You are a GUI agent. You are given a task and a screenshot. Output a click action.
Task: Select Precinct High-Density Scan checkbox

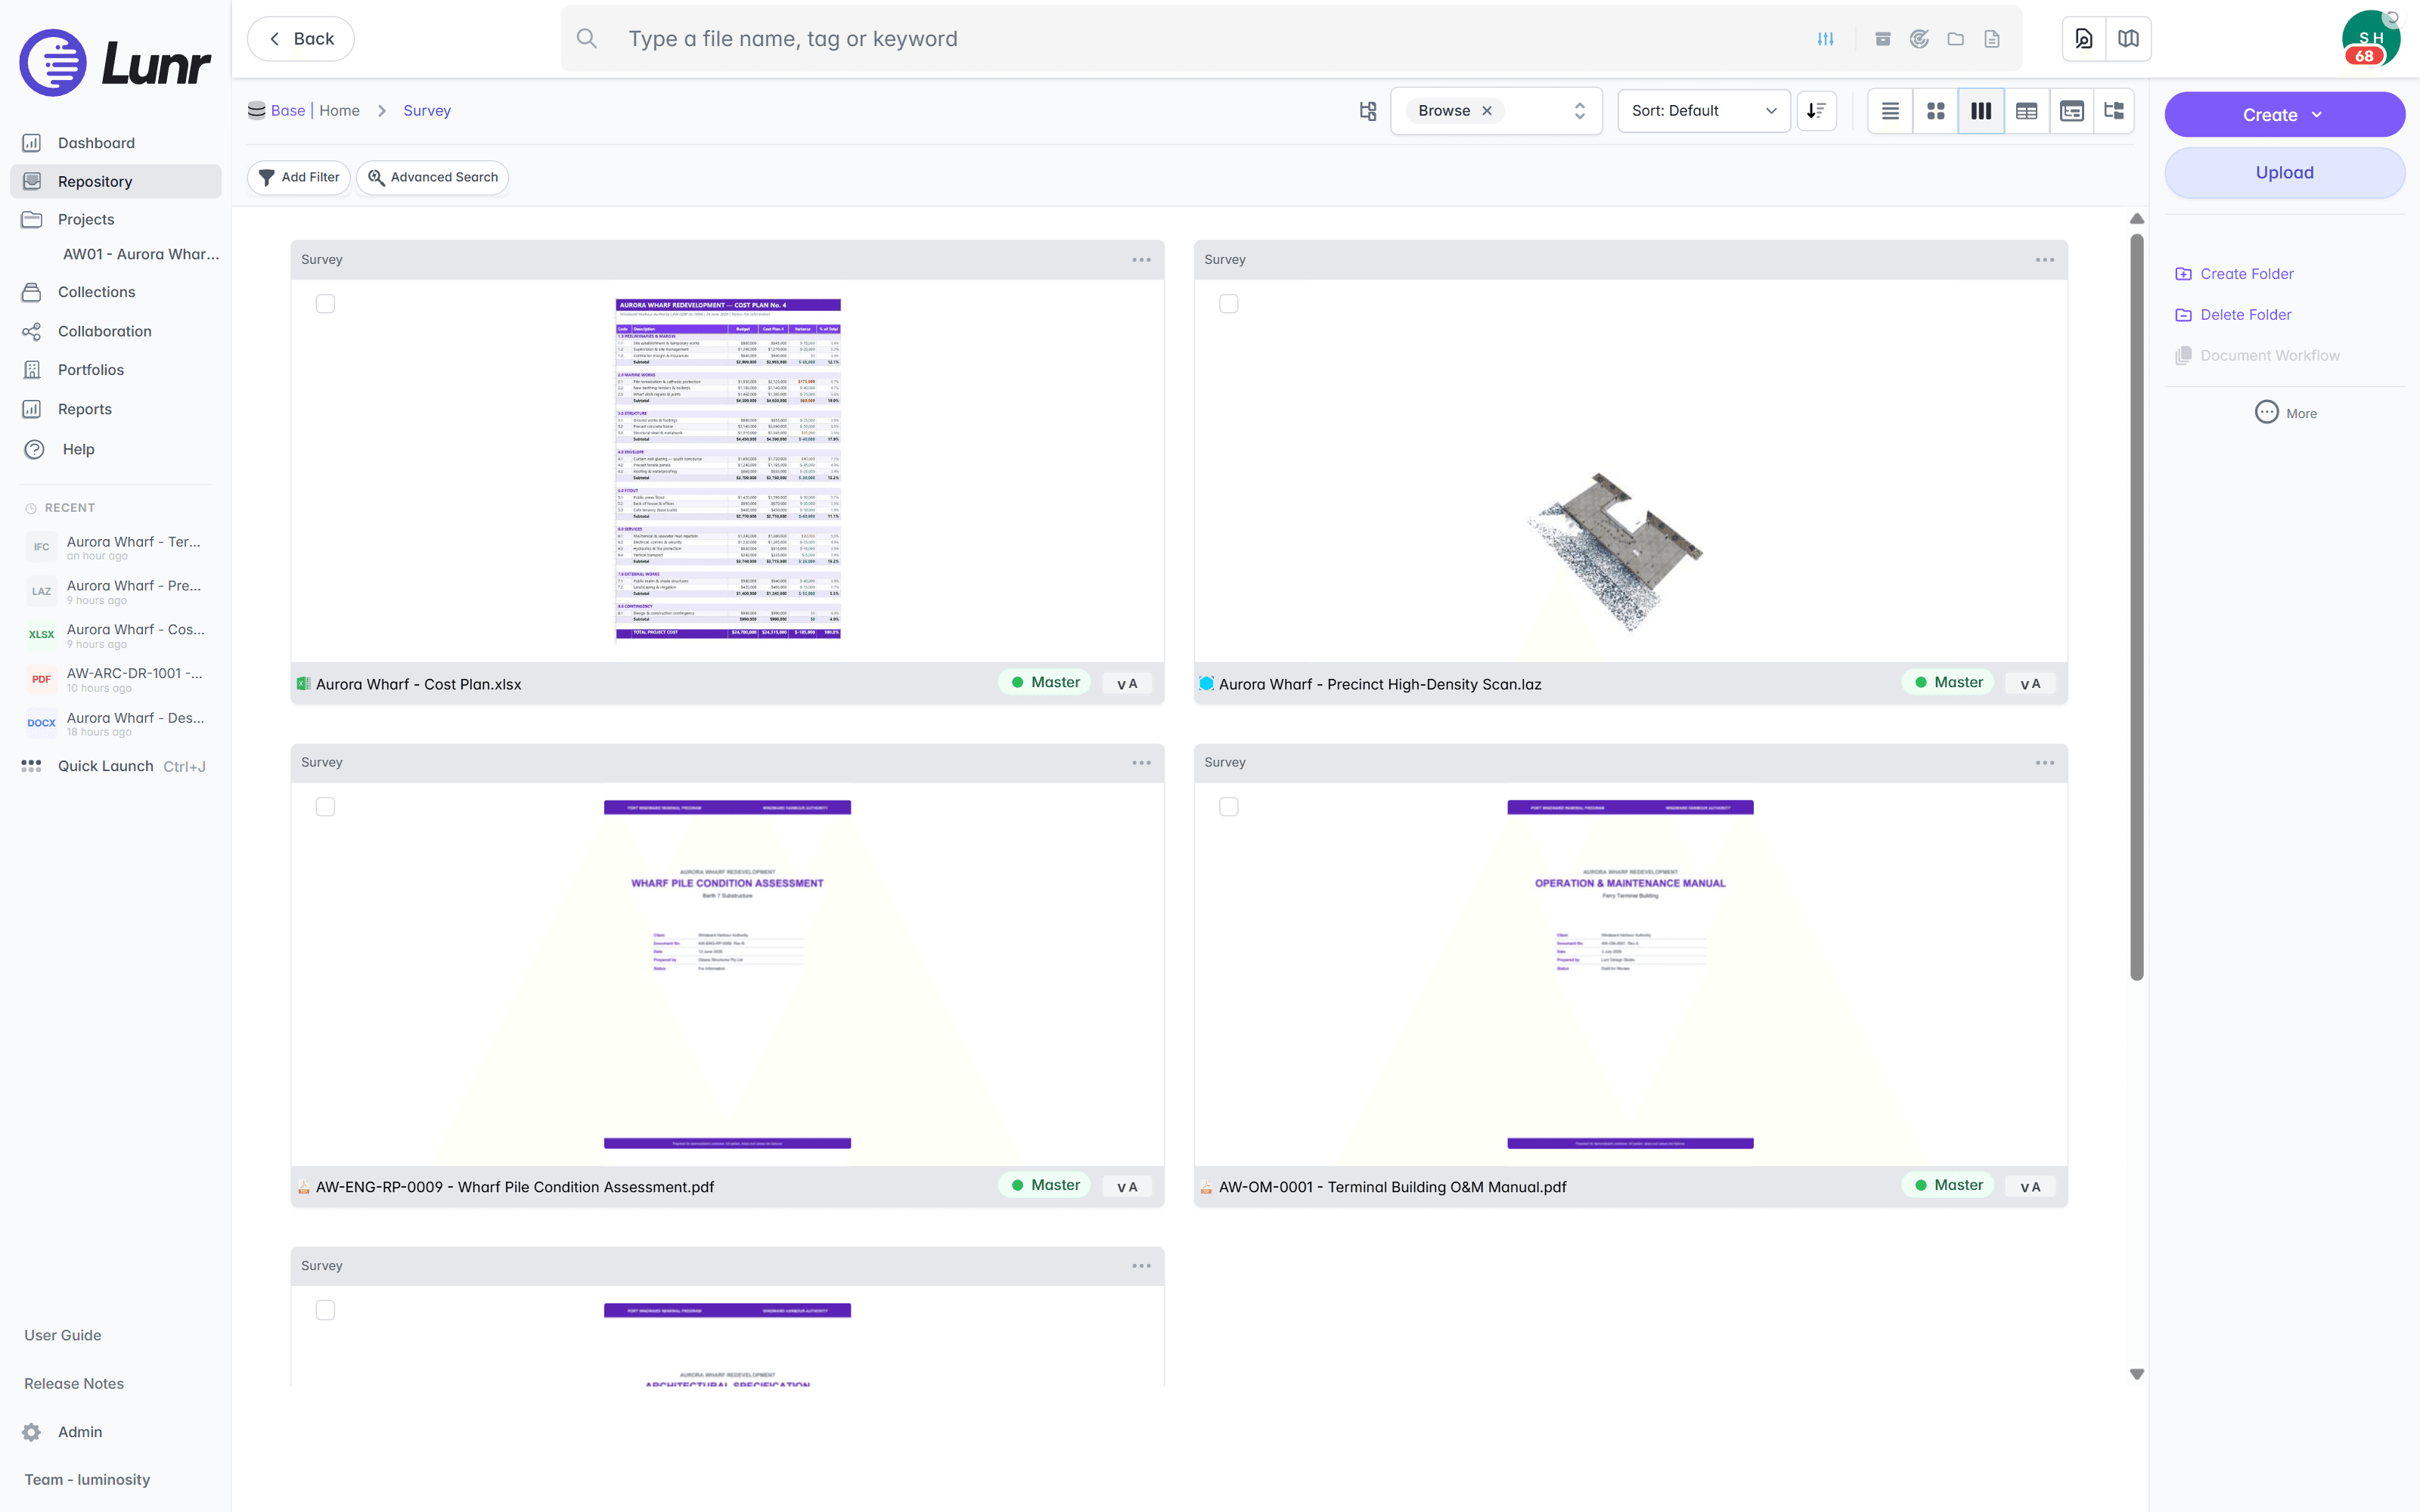point(1229,304)
